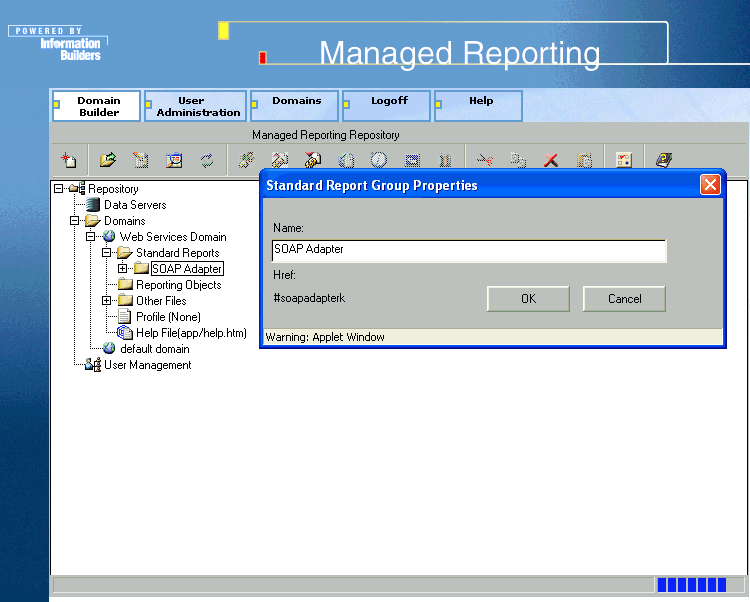The width and height of the screenshot is (750, 602).
Task: Collapse the Domains tree node
Action: pos(75,220)
